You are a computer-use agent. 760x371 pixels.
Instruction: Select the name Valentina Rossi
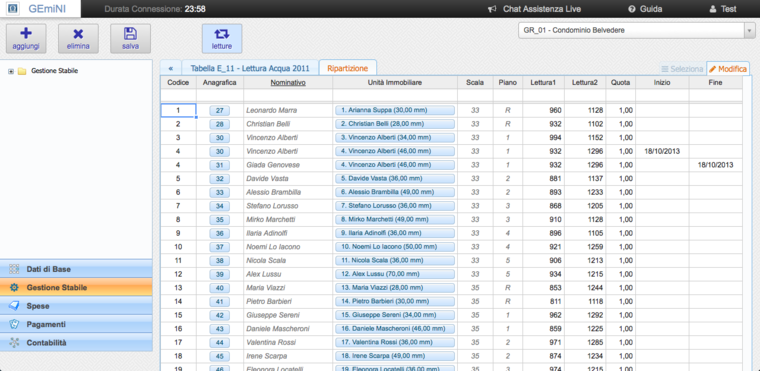(x=271, y=342)
